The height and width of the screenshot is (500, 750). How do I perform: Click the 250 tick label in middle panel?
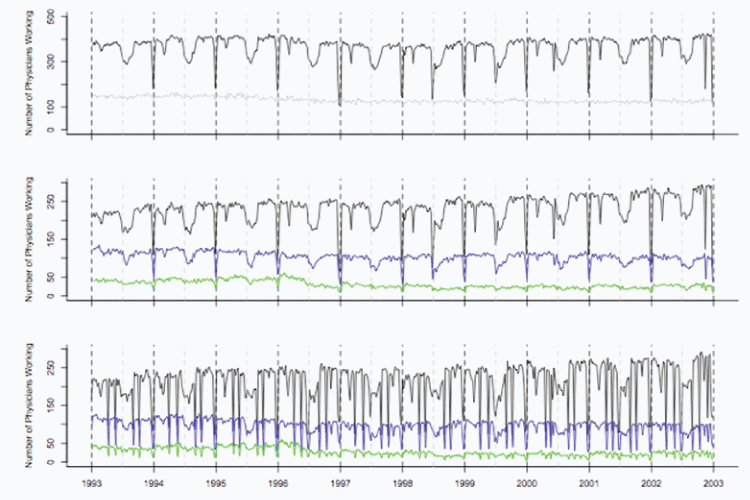(62, 201)
